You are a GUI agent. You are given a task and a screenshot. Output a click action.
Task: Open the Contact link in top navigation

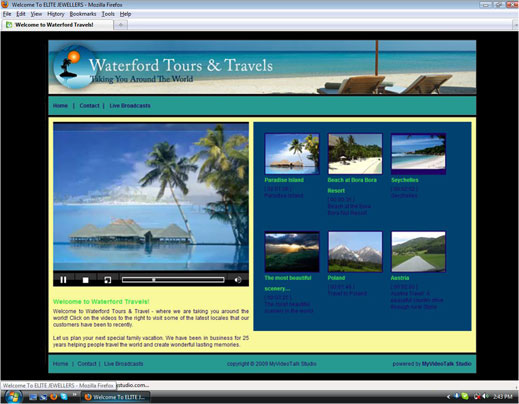[89, 106]
